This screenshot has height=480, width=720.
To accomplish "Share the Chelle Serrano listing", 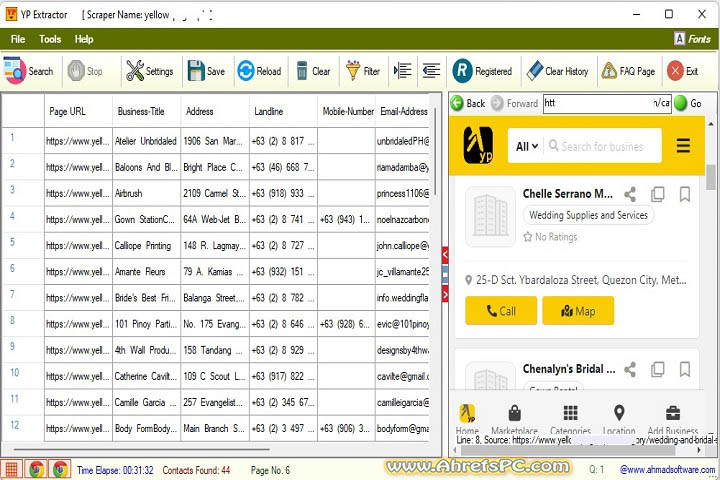I will (630, 194).
